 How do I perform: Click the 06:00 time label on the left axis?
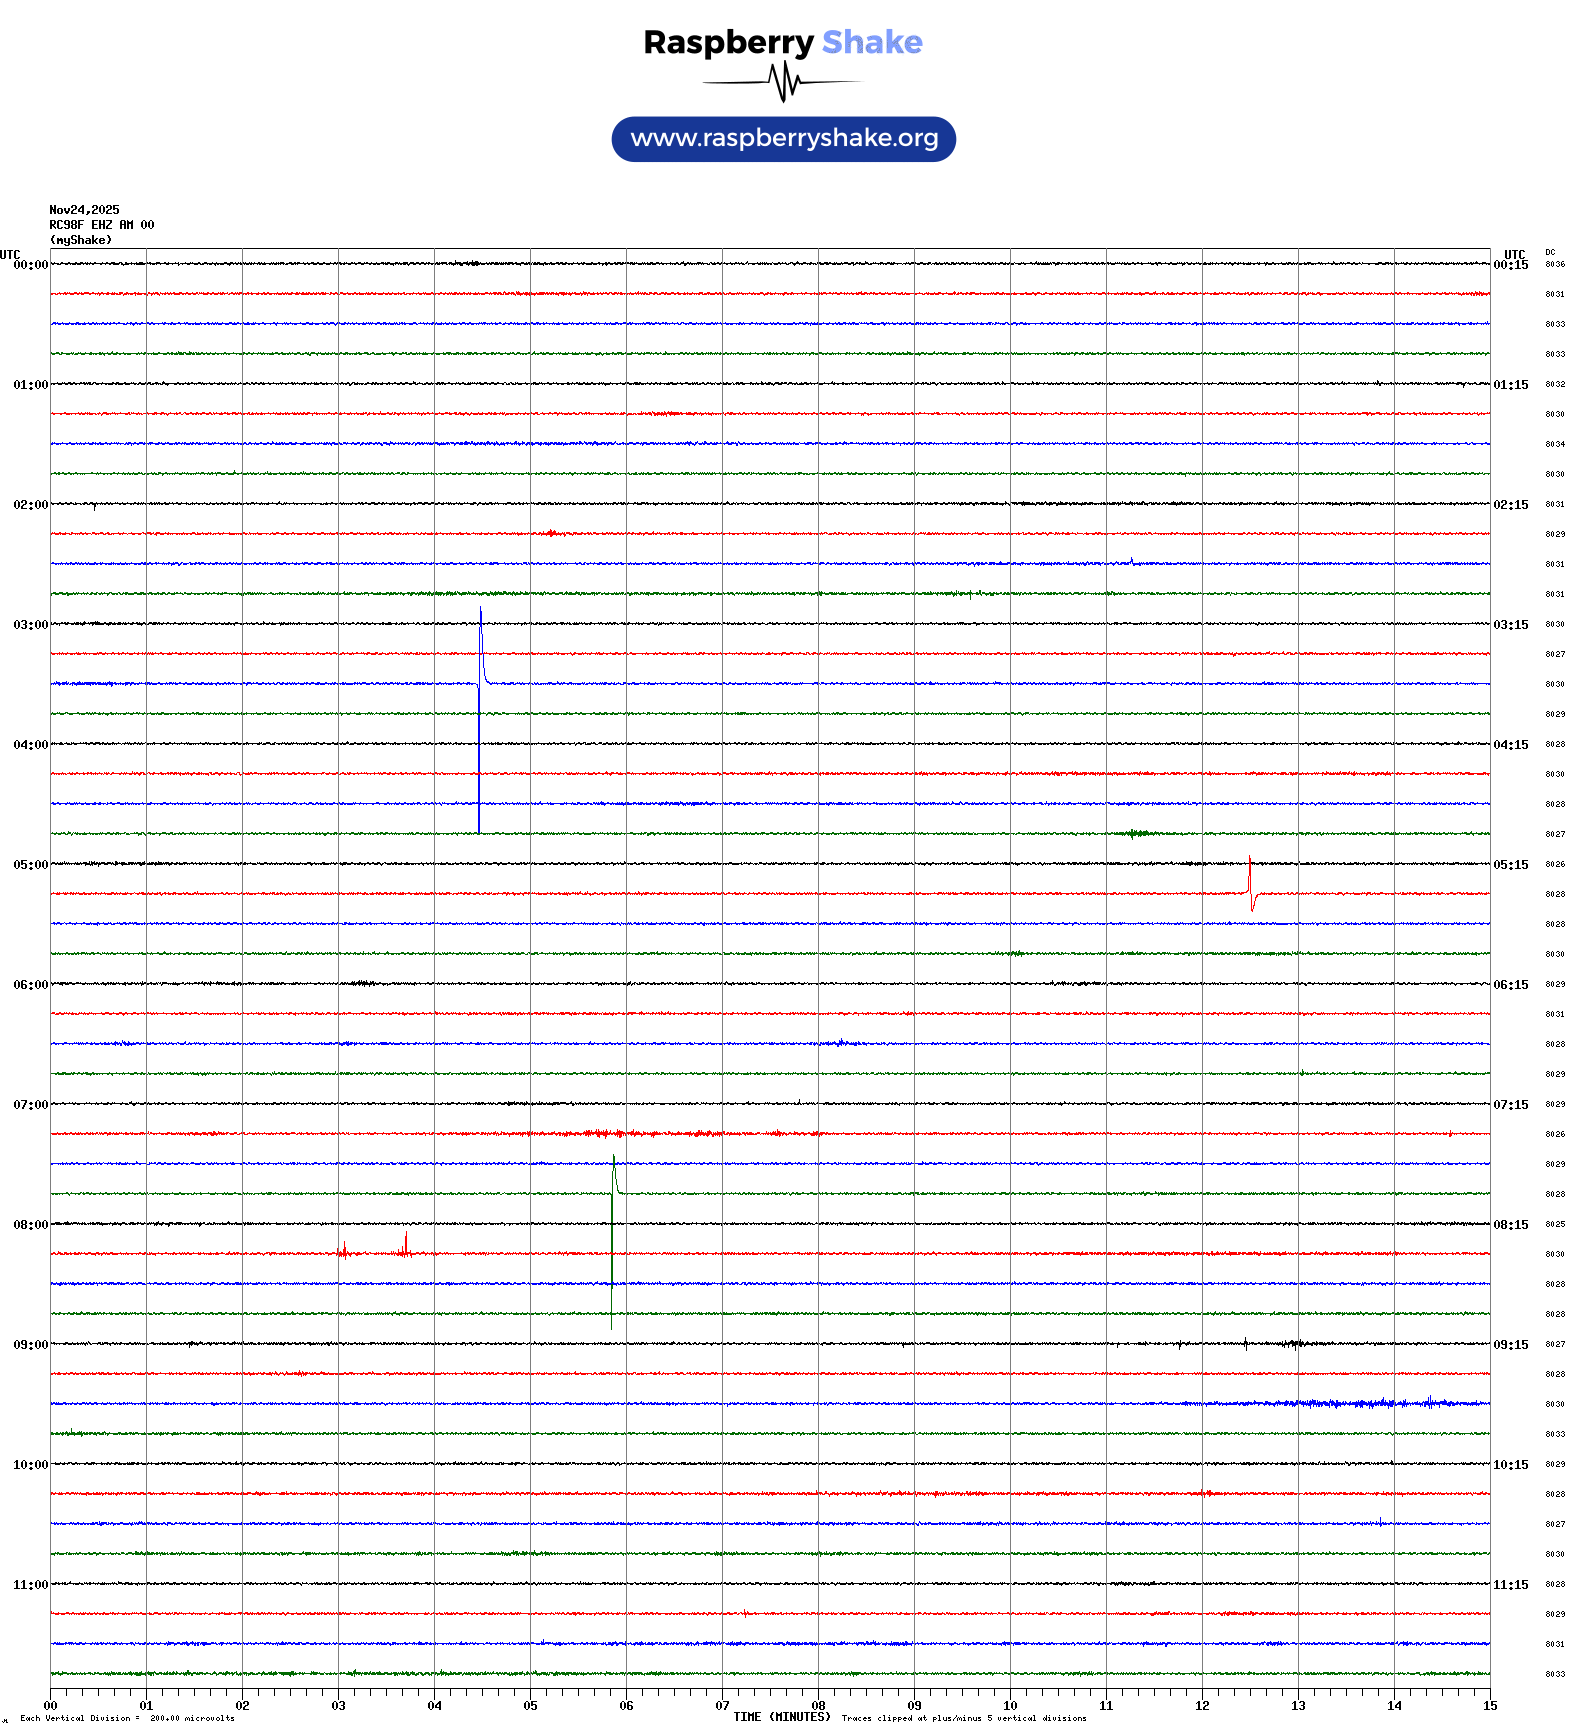pyautogui.click(x=30, y=985)
